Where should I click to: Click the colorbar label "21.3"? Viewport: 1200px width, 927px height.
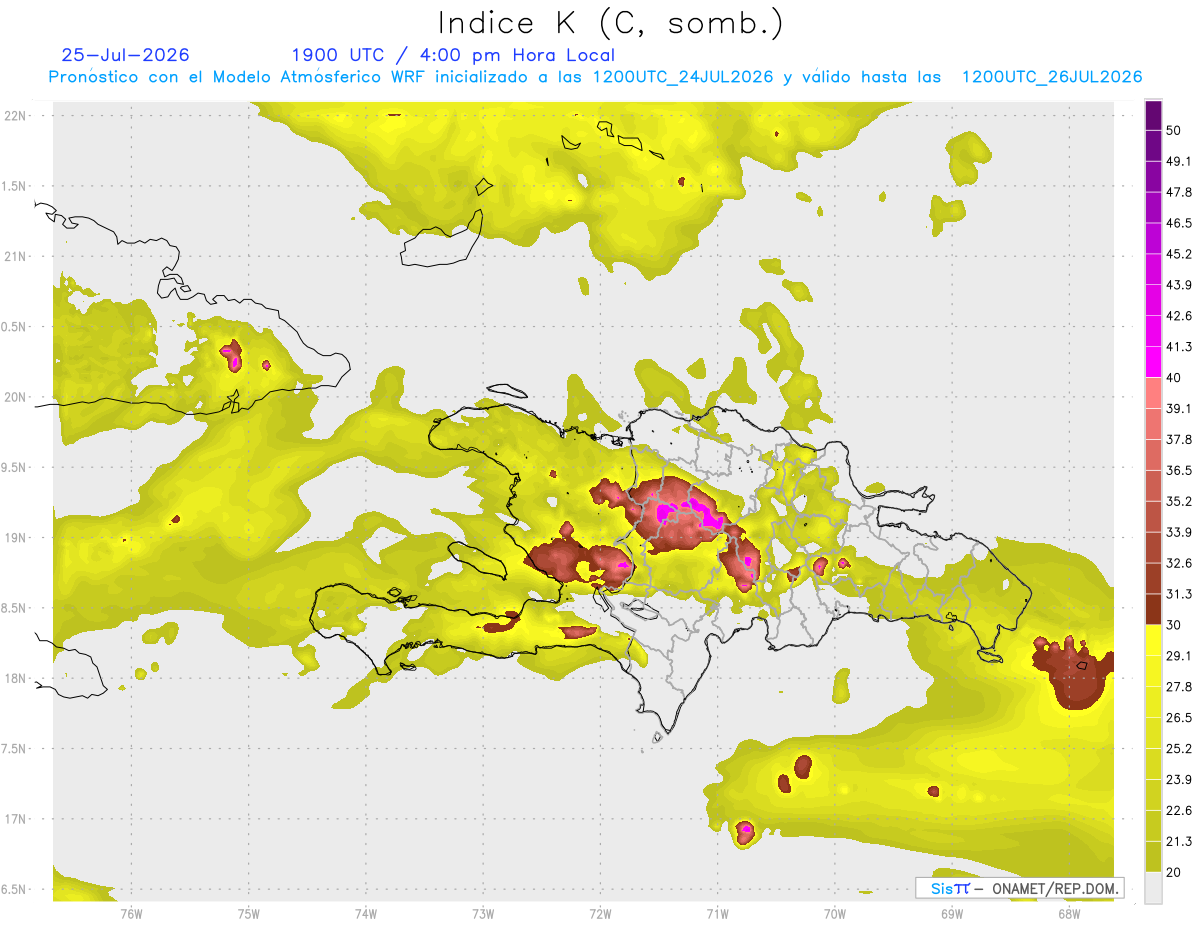point(1178,842)
